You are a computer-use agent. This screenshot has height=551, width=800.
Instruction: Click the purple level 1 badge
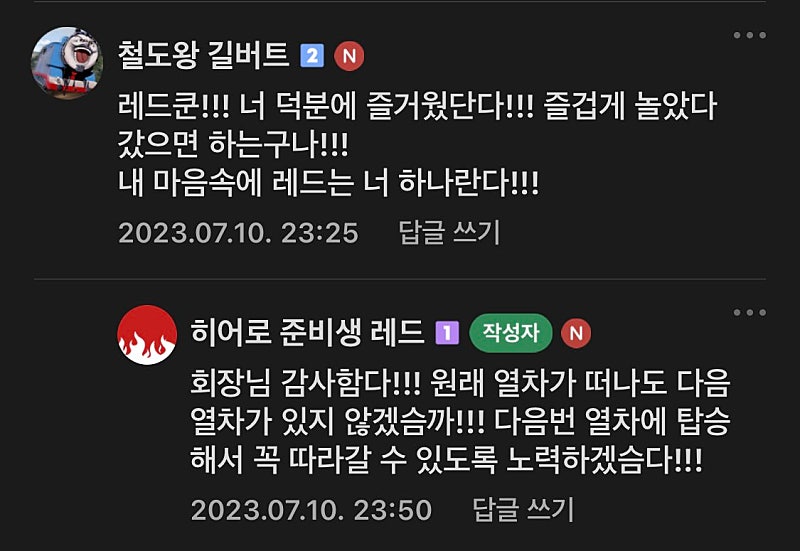[447, 333]
